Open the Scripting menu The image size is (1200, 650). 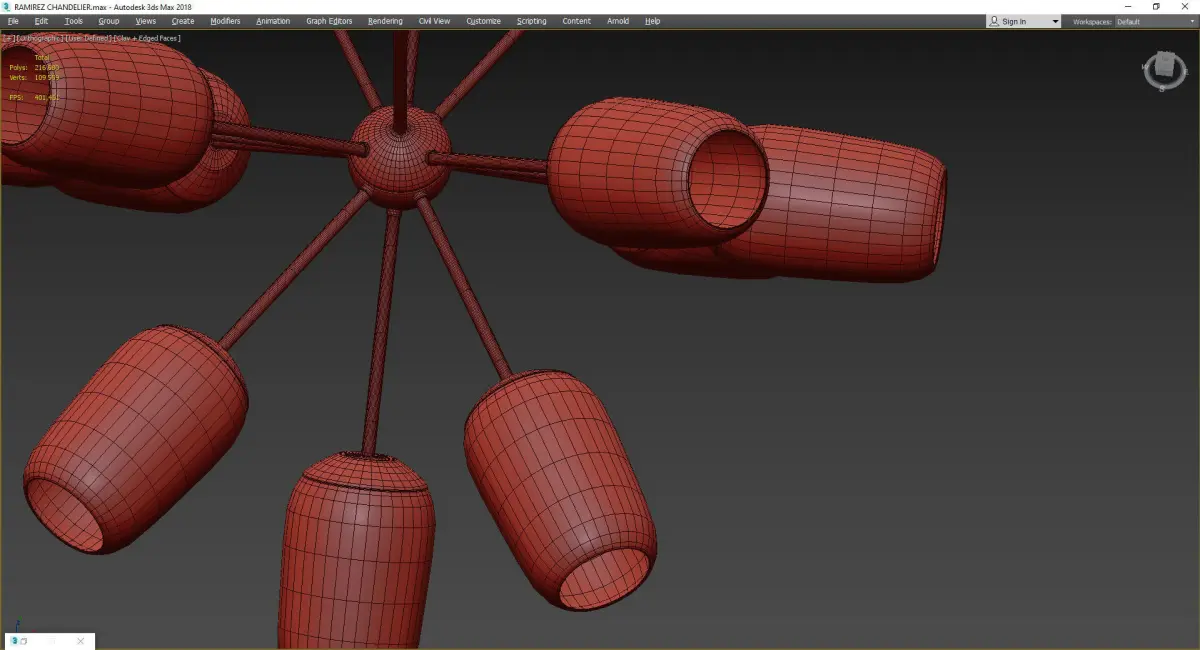click(x=531, y=21)
